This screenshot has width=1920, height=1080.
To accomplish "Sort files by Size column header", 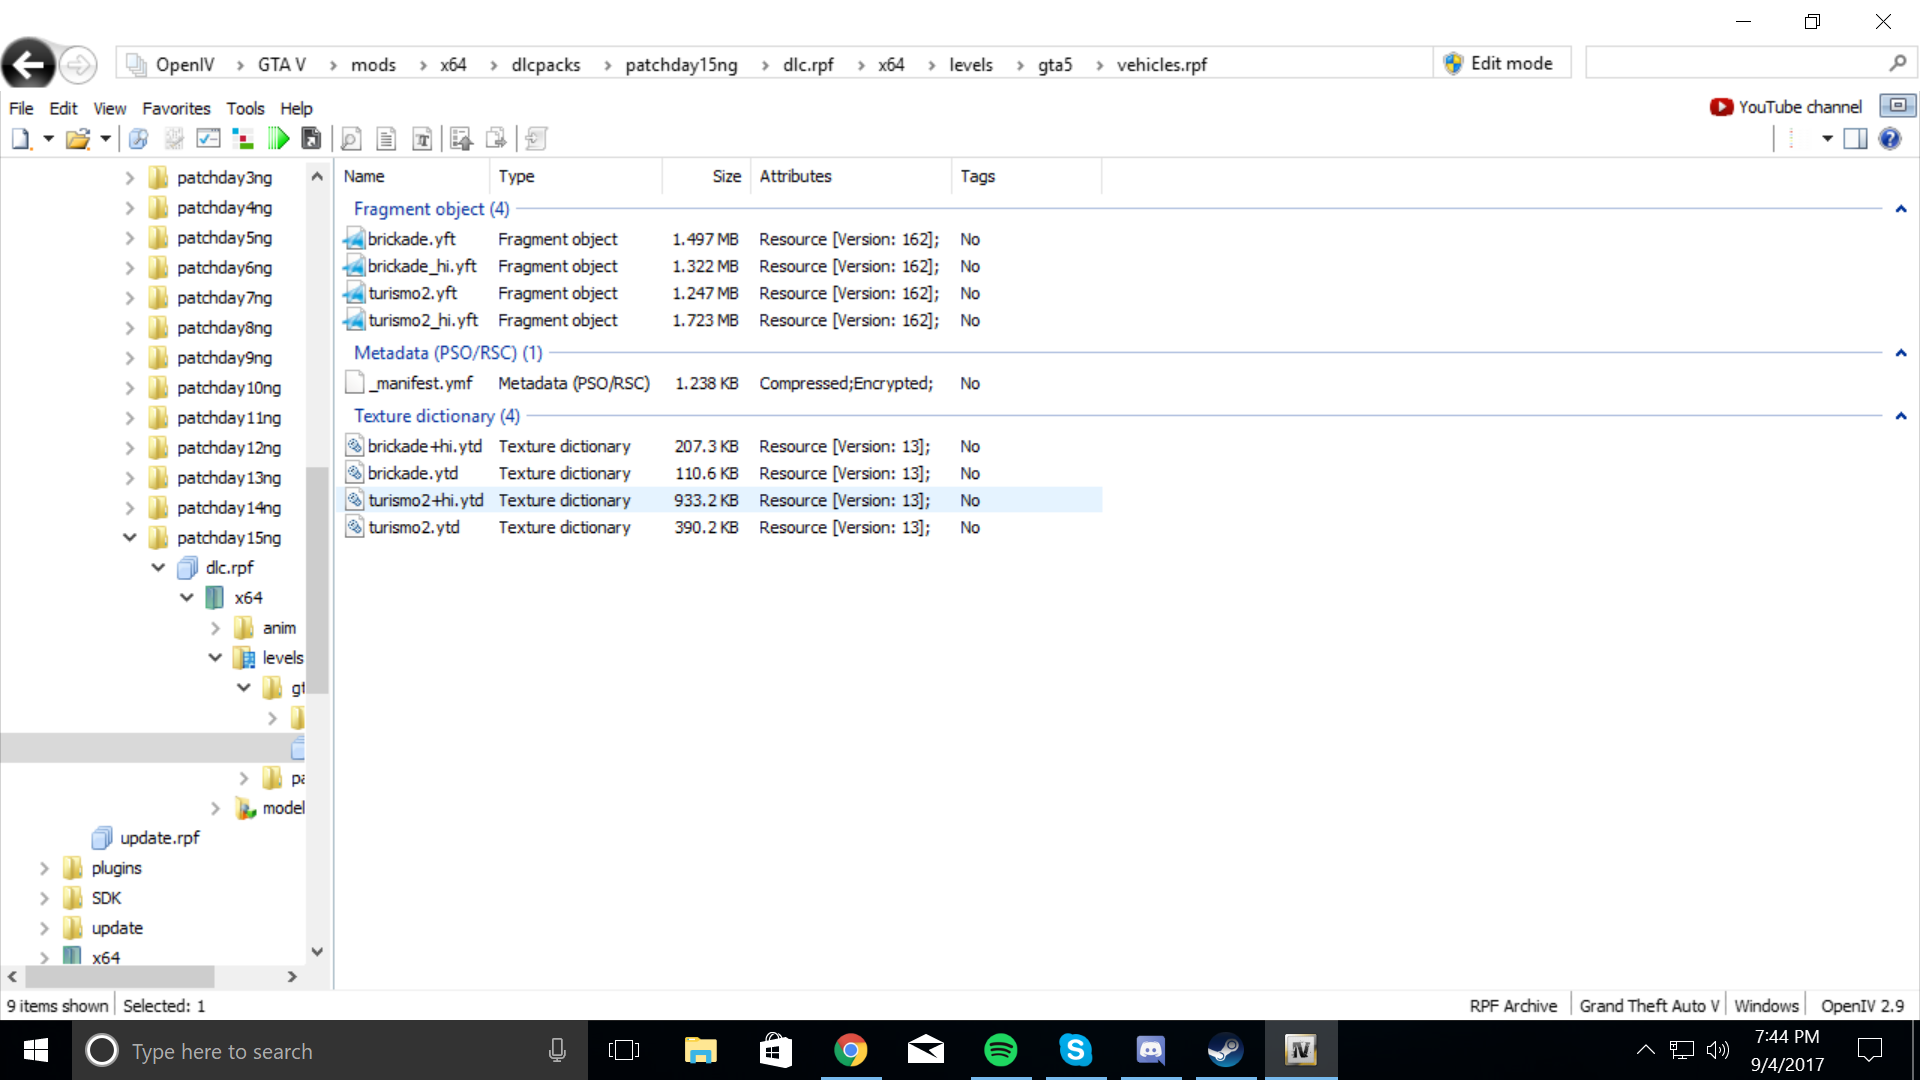I will click(x=726, y=176).
